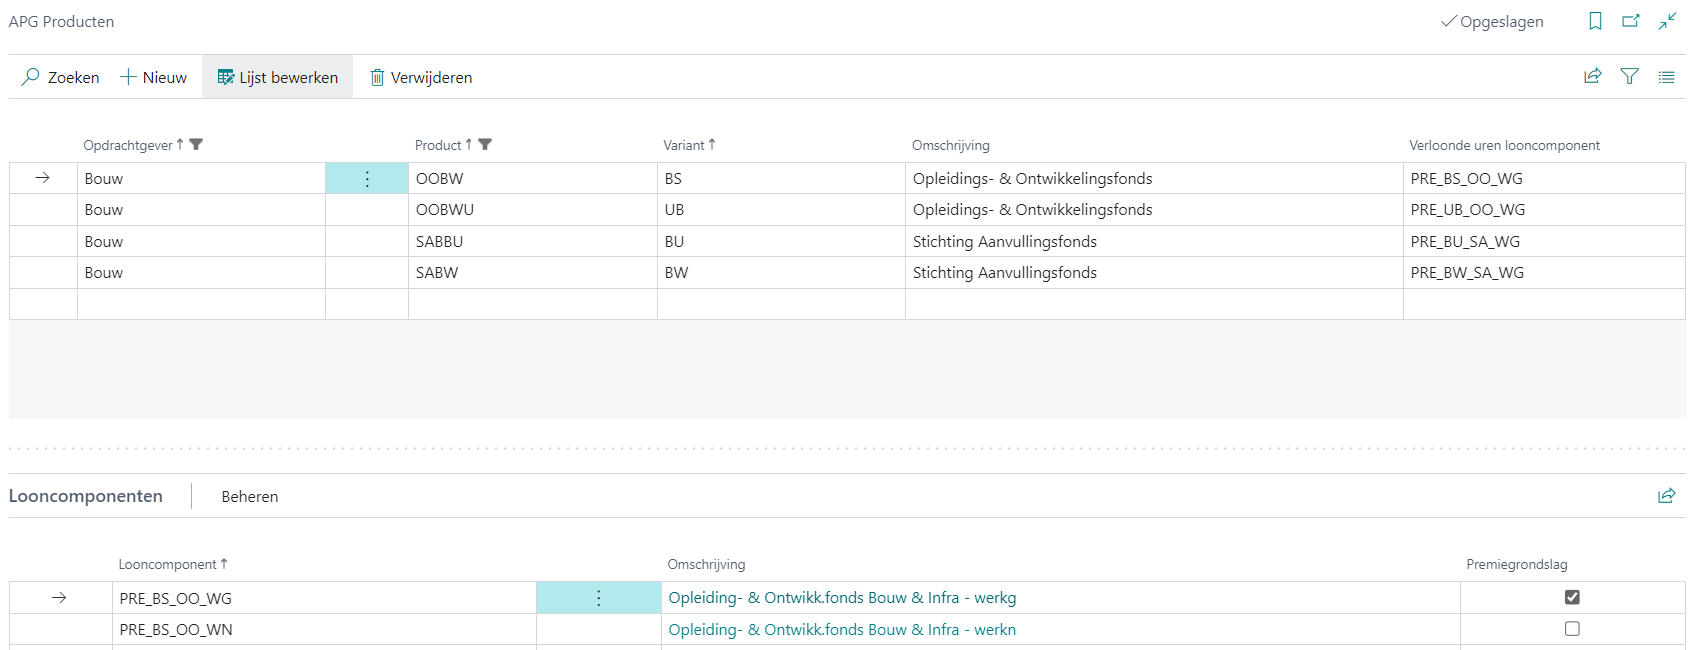
Task: Click the filter funnel beside Opdrachtgever
Action: [196, 145]
